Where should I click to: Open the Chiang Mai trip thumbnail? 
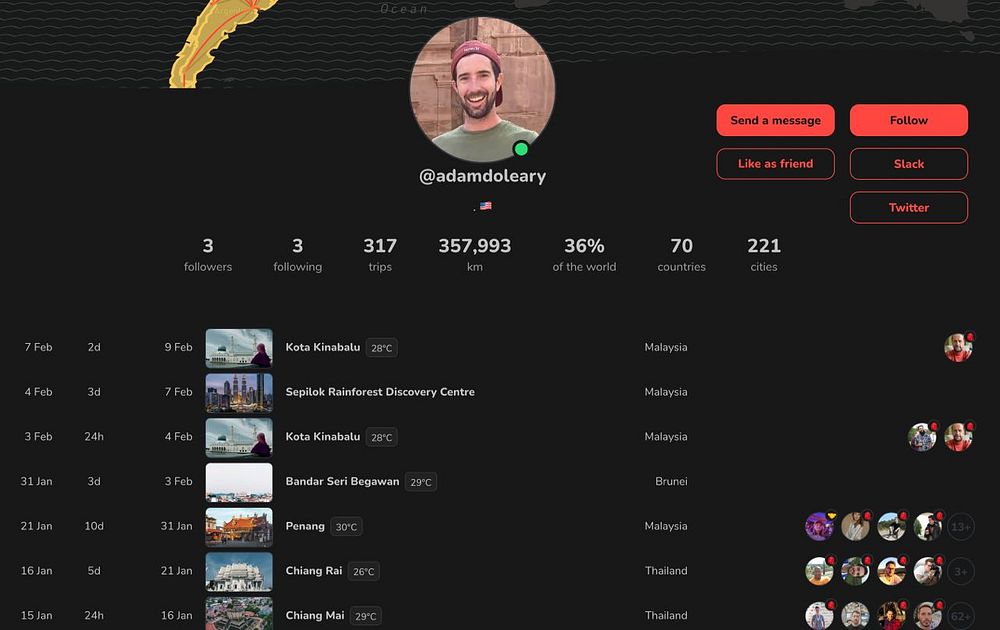click(239, 613)
